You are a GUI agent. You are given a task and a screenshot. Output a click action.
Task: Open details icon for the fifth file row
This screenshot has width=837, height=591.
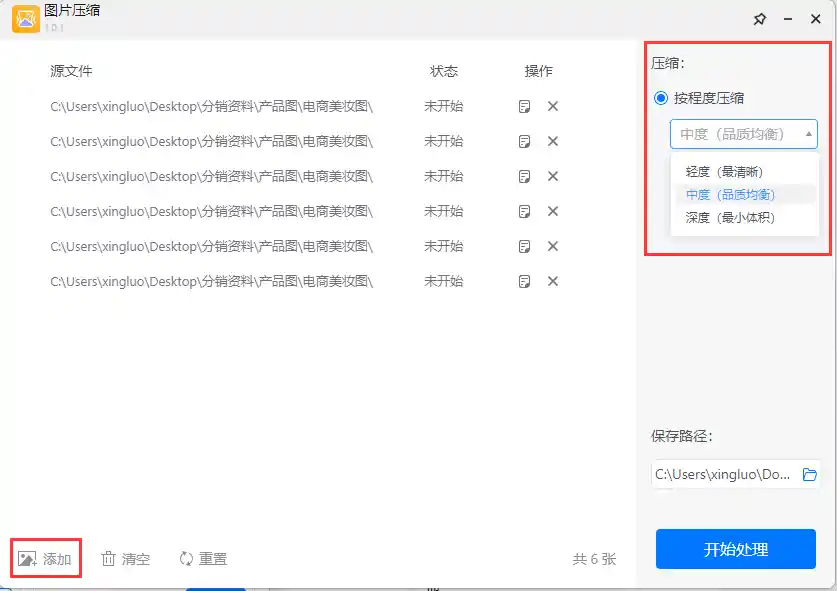pos(524,246)
